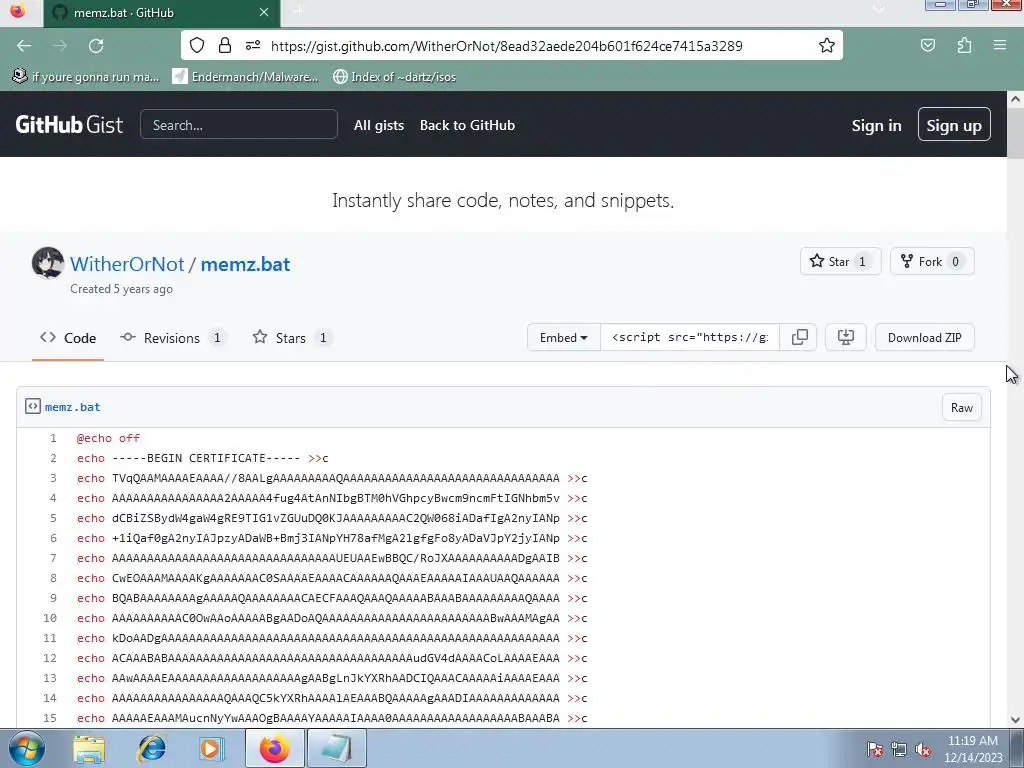Click the scroll down arrow of the scrollbar
The width and height of the screenshot is (1024, 768).
click(1015, 720)
